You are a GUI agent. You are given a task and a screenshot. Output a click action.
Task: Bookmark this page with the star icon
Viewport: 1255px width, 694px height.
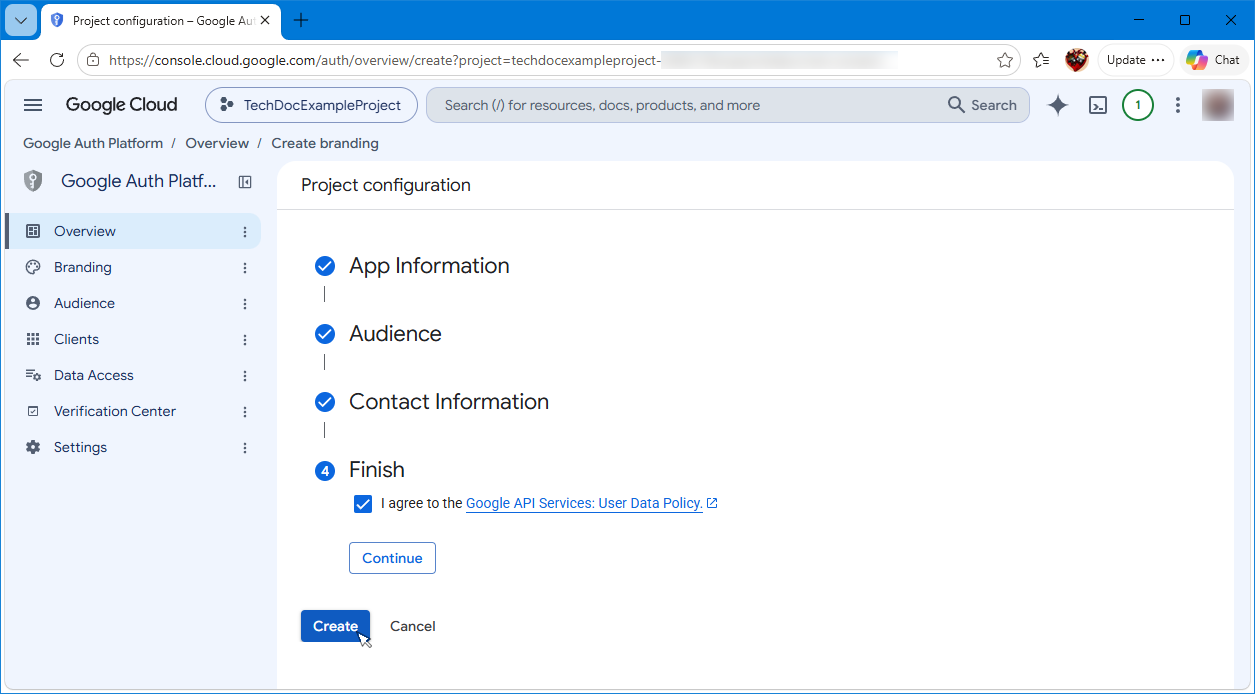tap(1005, 60)
